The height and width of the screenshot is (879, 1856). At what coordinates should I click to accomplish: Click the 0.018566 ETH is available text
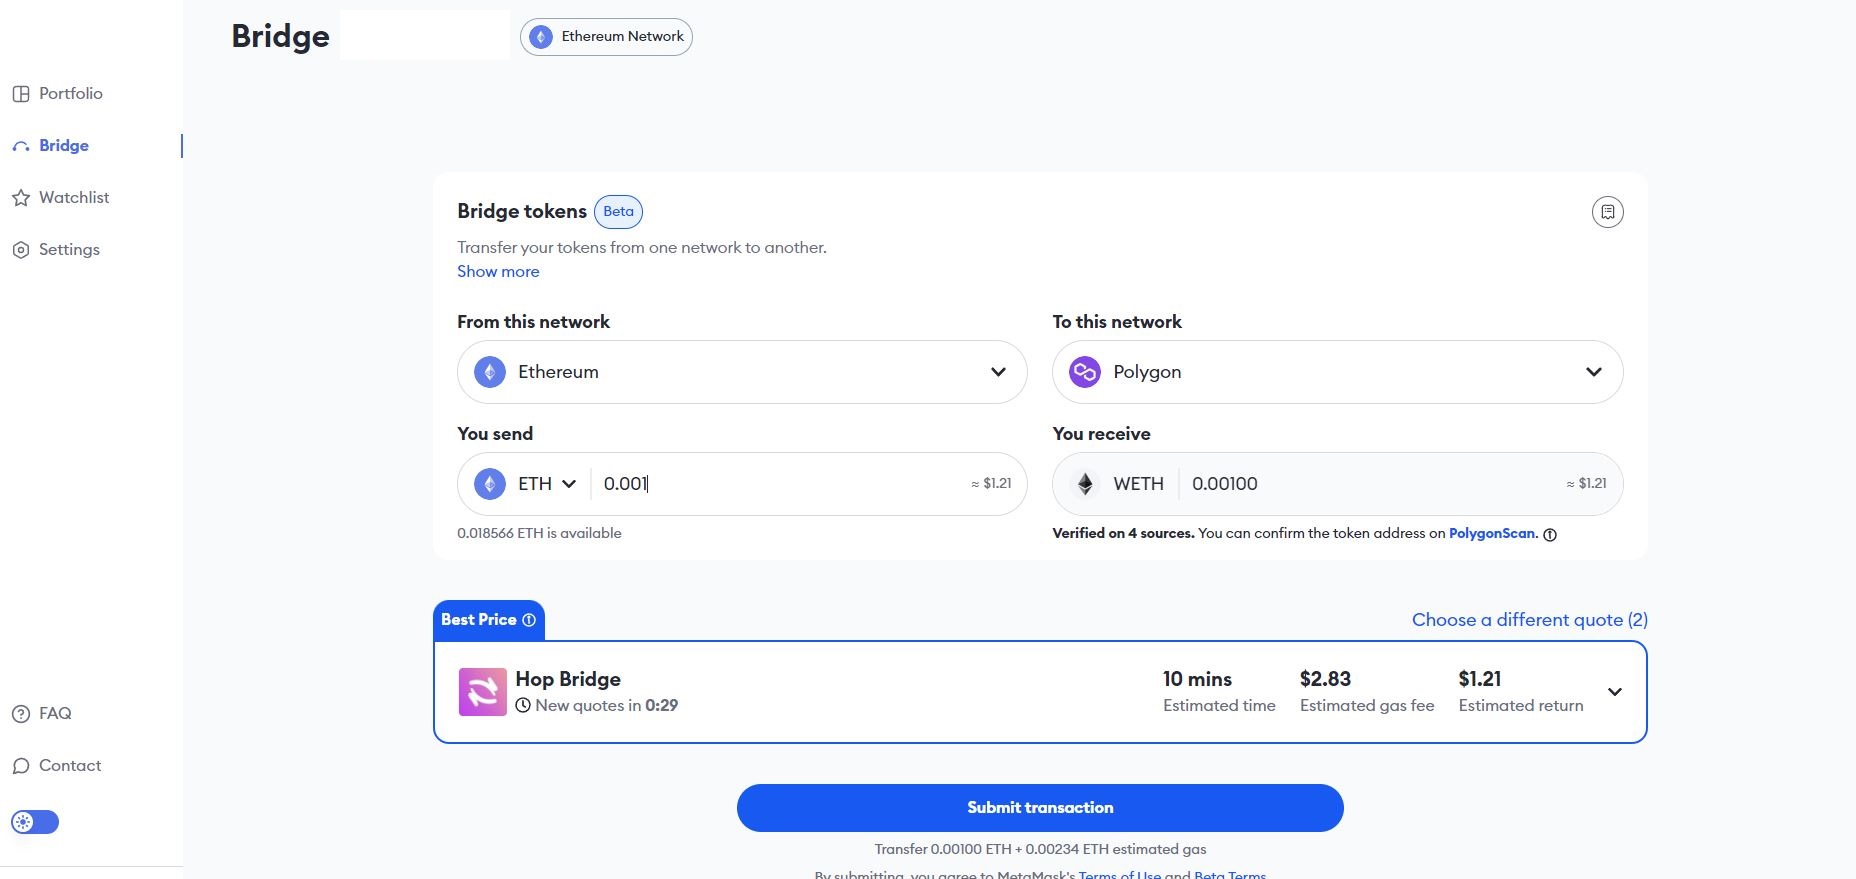(539, 533)
